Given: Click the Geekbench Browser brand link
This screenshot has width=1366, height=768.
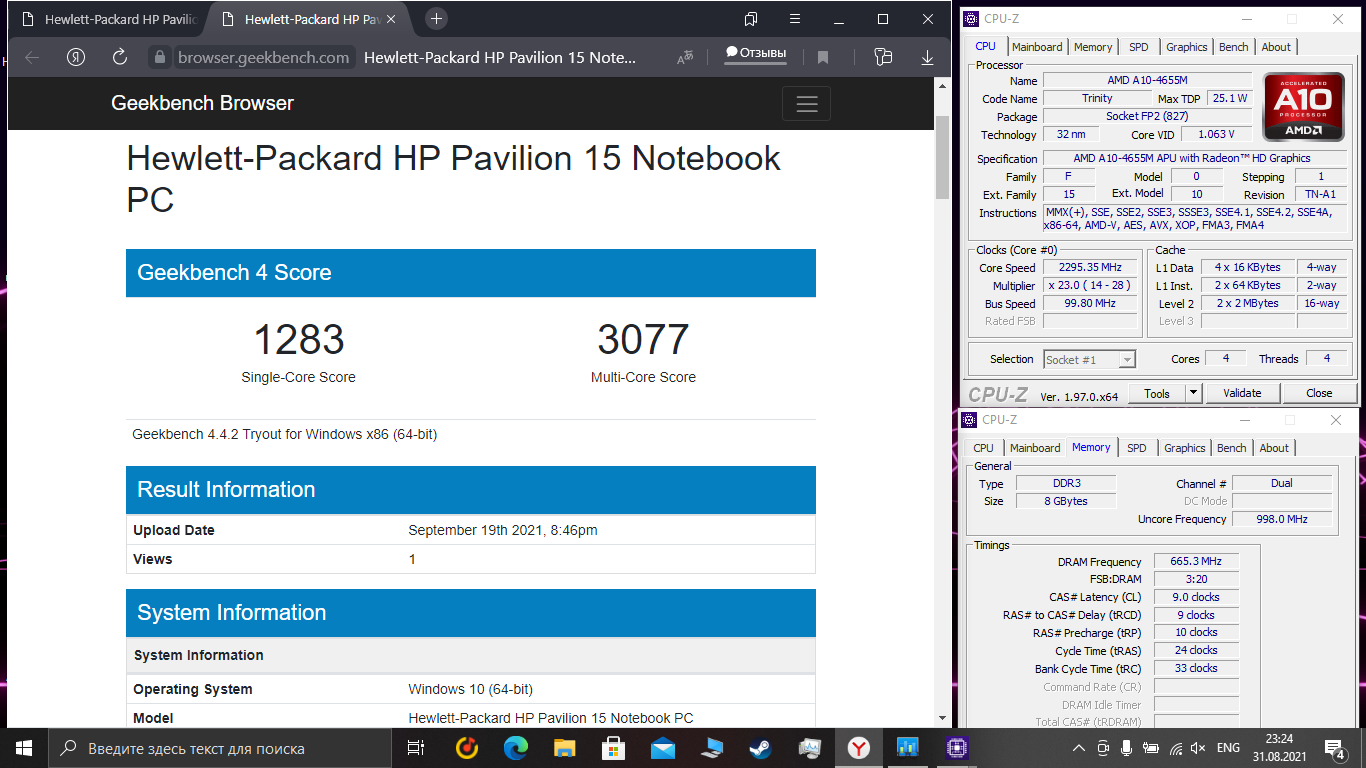Looking at the screenshot, I should point(202,103).
